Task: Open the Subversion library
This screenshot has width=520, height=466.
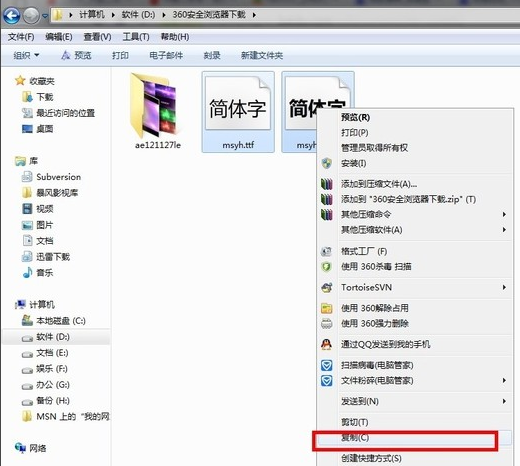Action: click(51, 177)
